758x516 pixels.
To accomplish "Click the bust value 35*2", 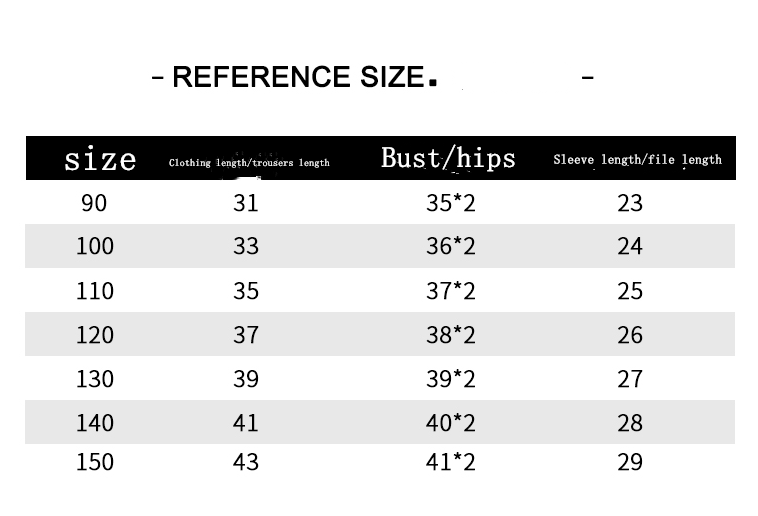I will [x=451, y=203].
